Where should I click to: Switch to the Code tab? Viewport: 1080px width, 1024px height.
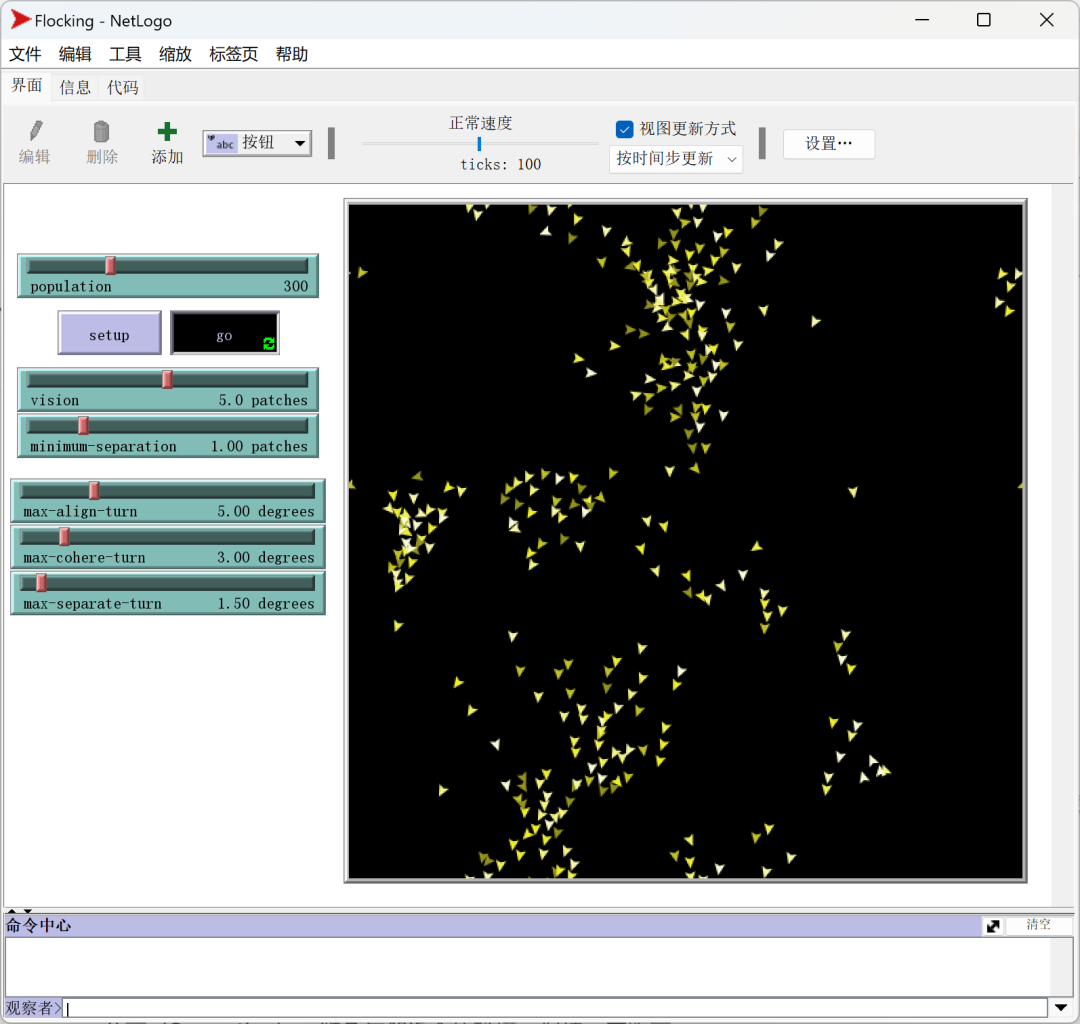click(x=123, y=88)
